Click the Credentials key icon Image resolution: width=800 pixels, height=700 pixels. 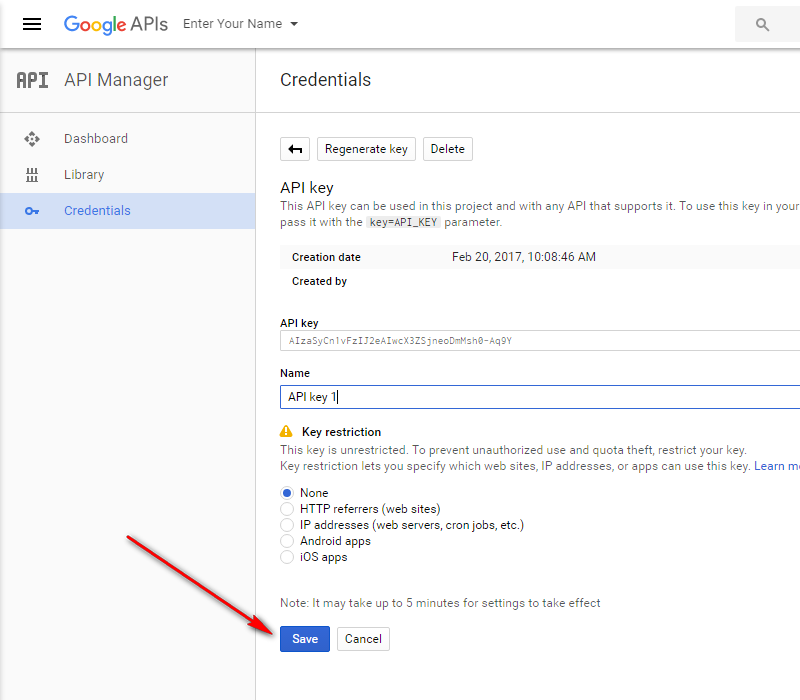click(x=32, y=211)
